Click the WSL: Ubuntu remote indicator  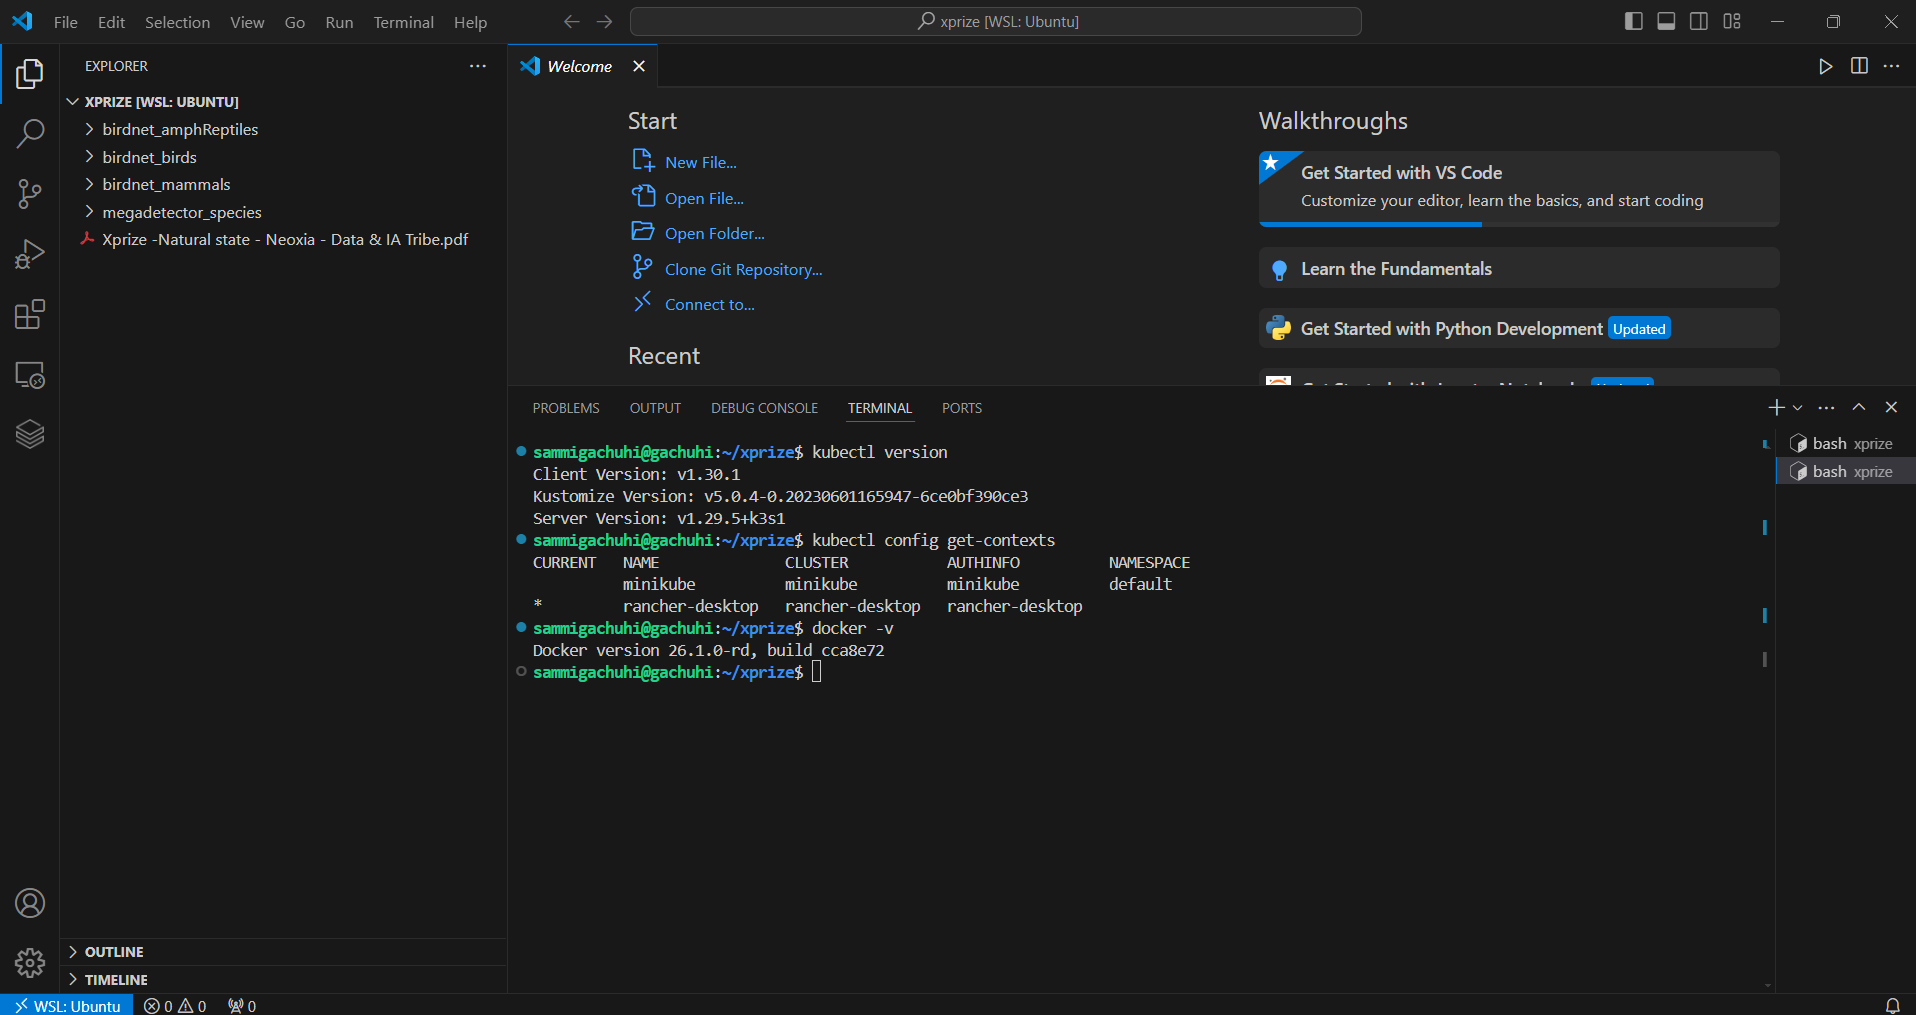click(67, 1005)
